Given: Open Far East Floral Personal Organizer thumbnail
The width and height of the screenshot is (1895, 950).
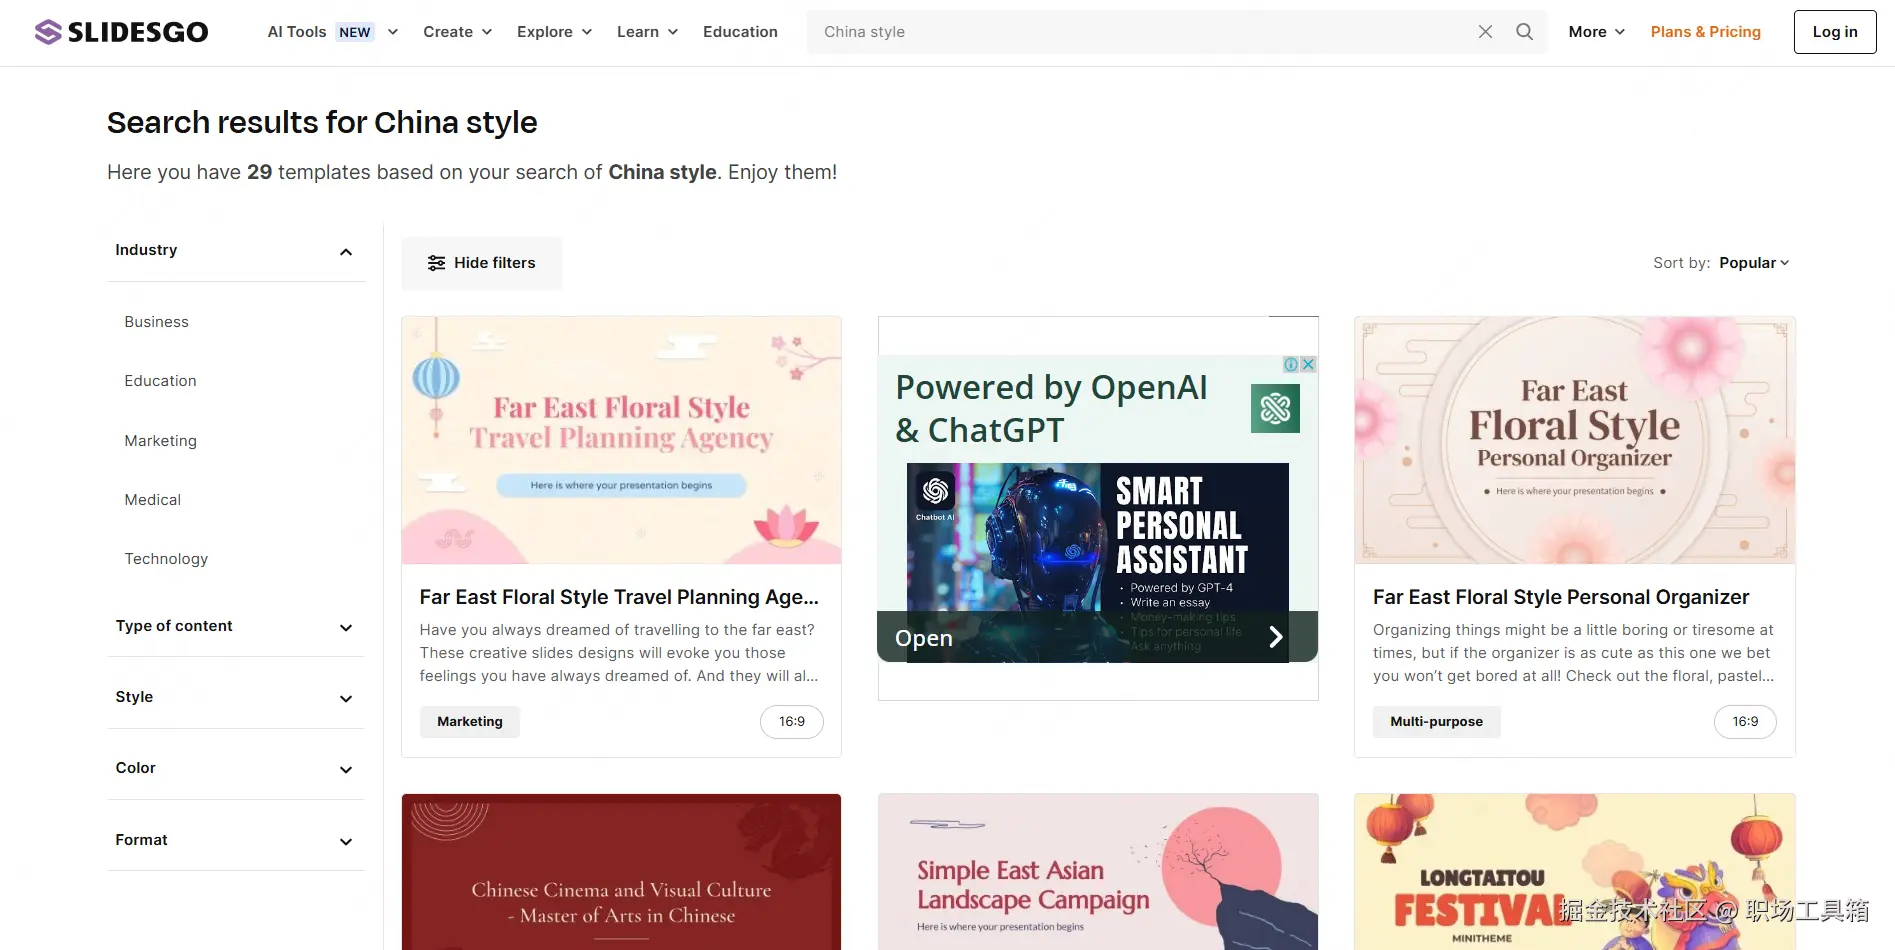Looking at the screenshot, I should [1575, 440].
